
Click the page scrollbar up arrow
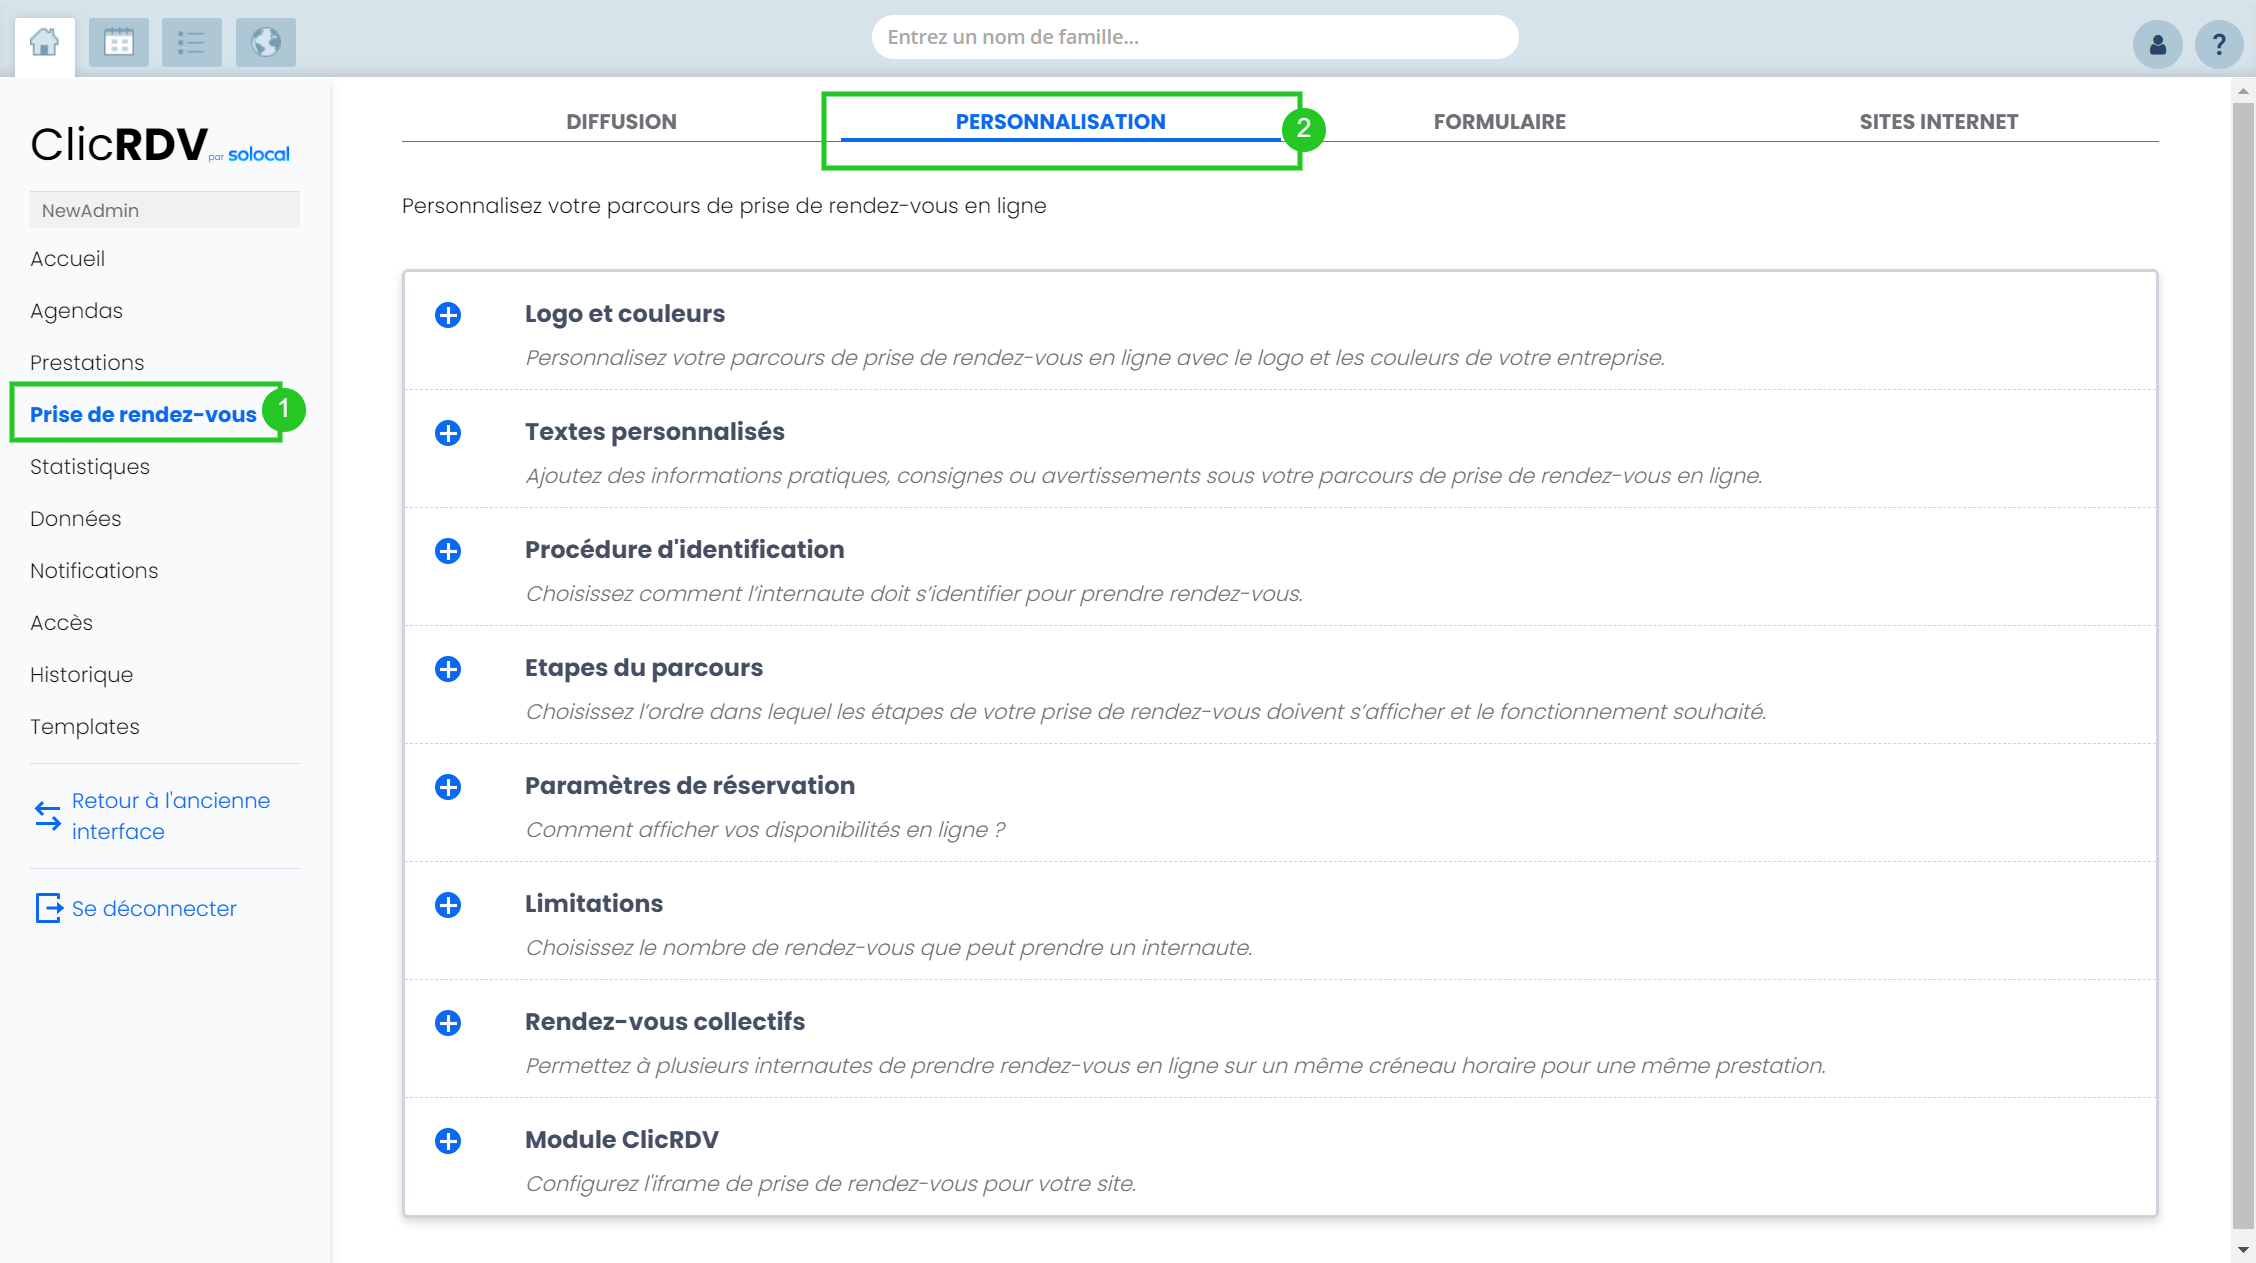pos(2243,91)
